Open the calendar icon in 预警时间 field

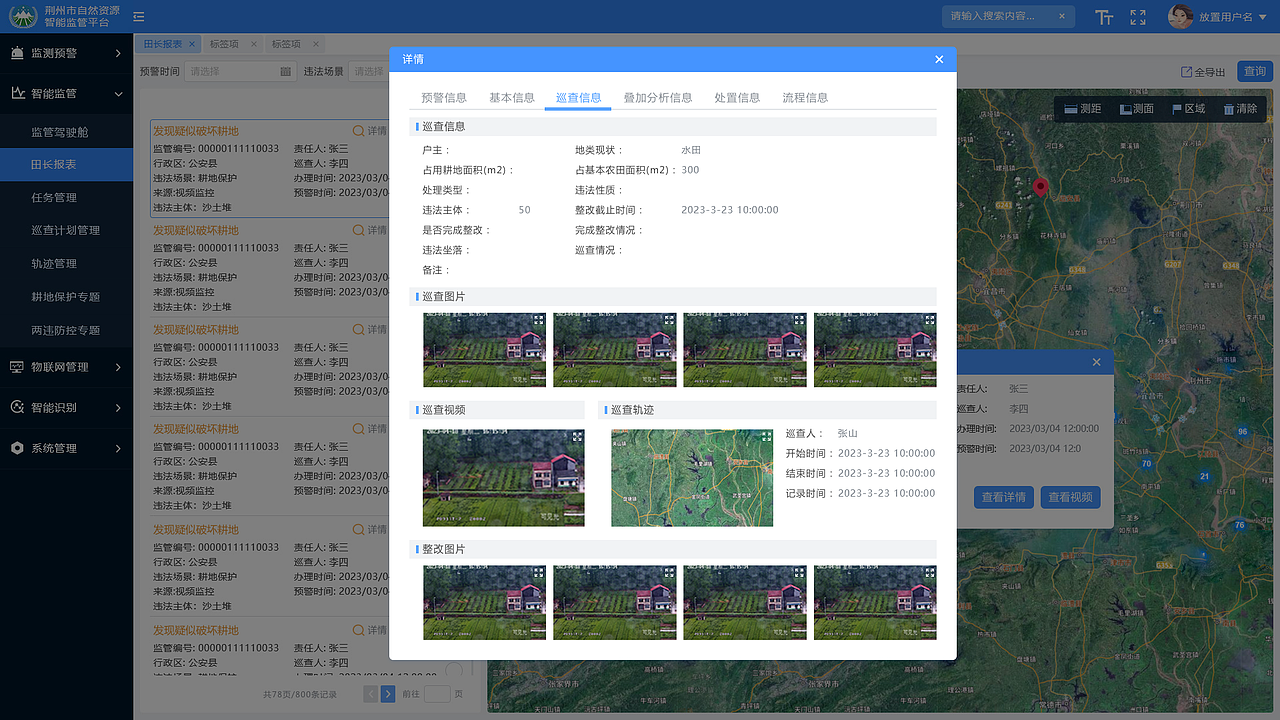click(x=285, y=72)
